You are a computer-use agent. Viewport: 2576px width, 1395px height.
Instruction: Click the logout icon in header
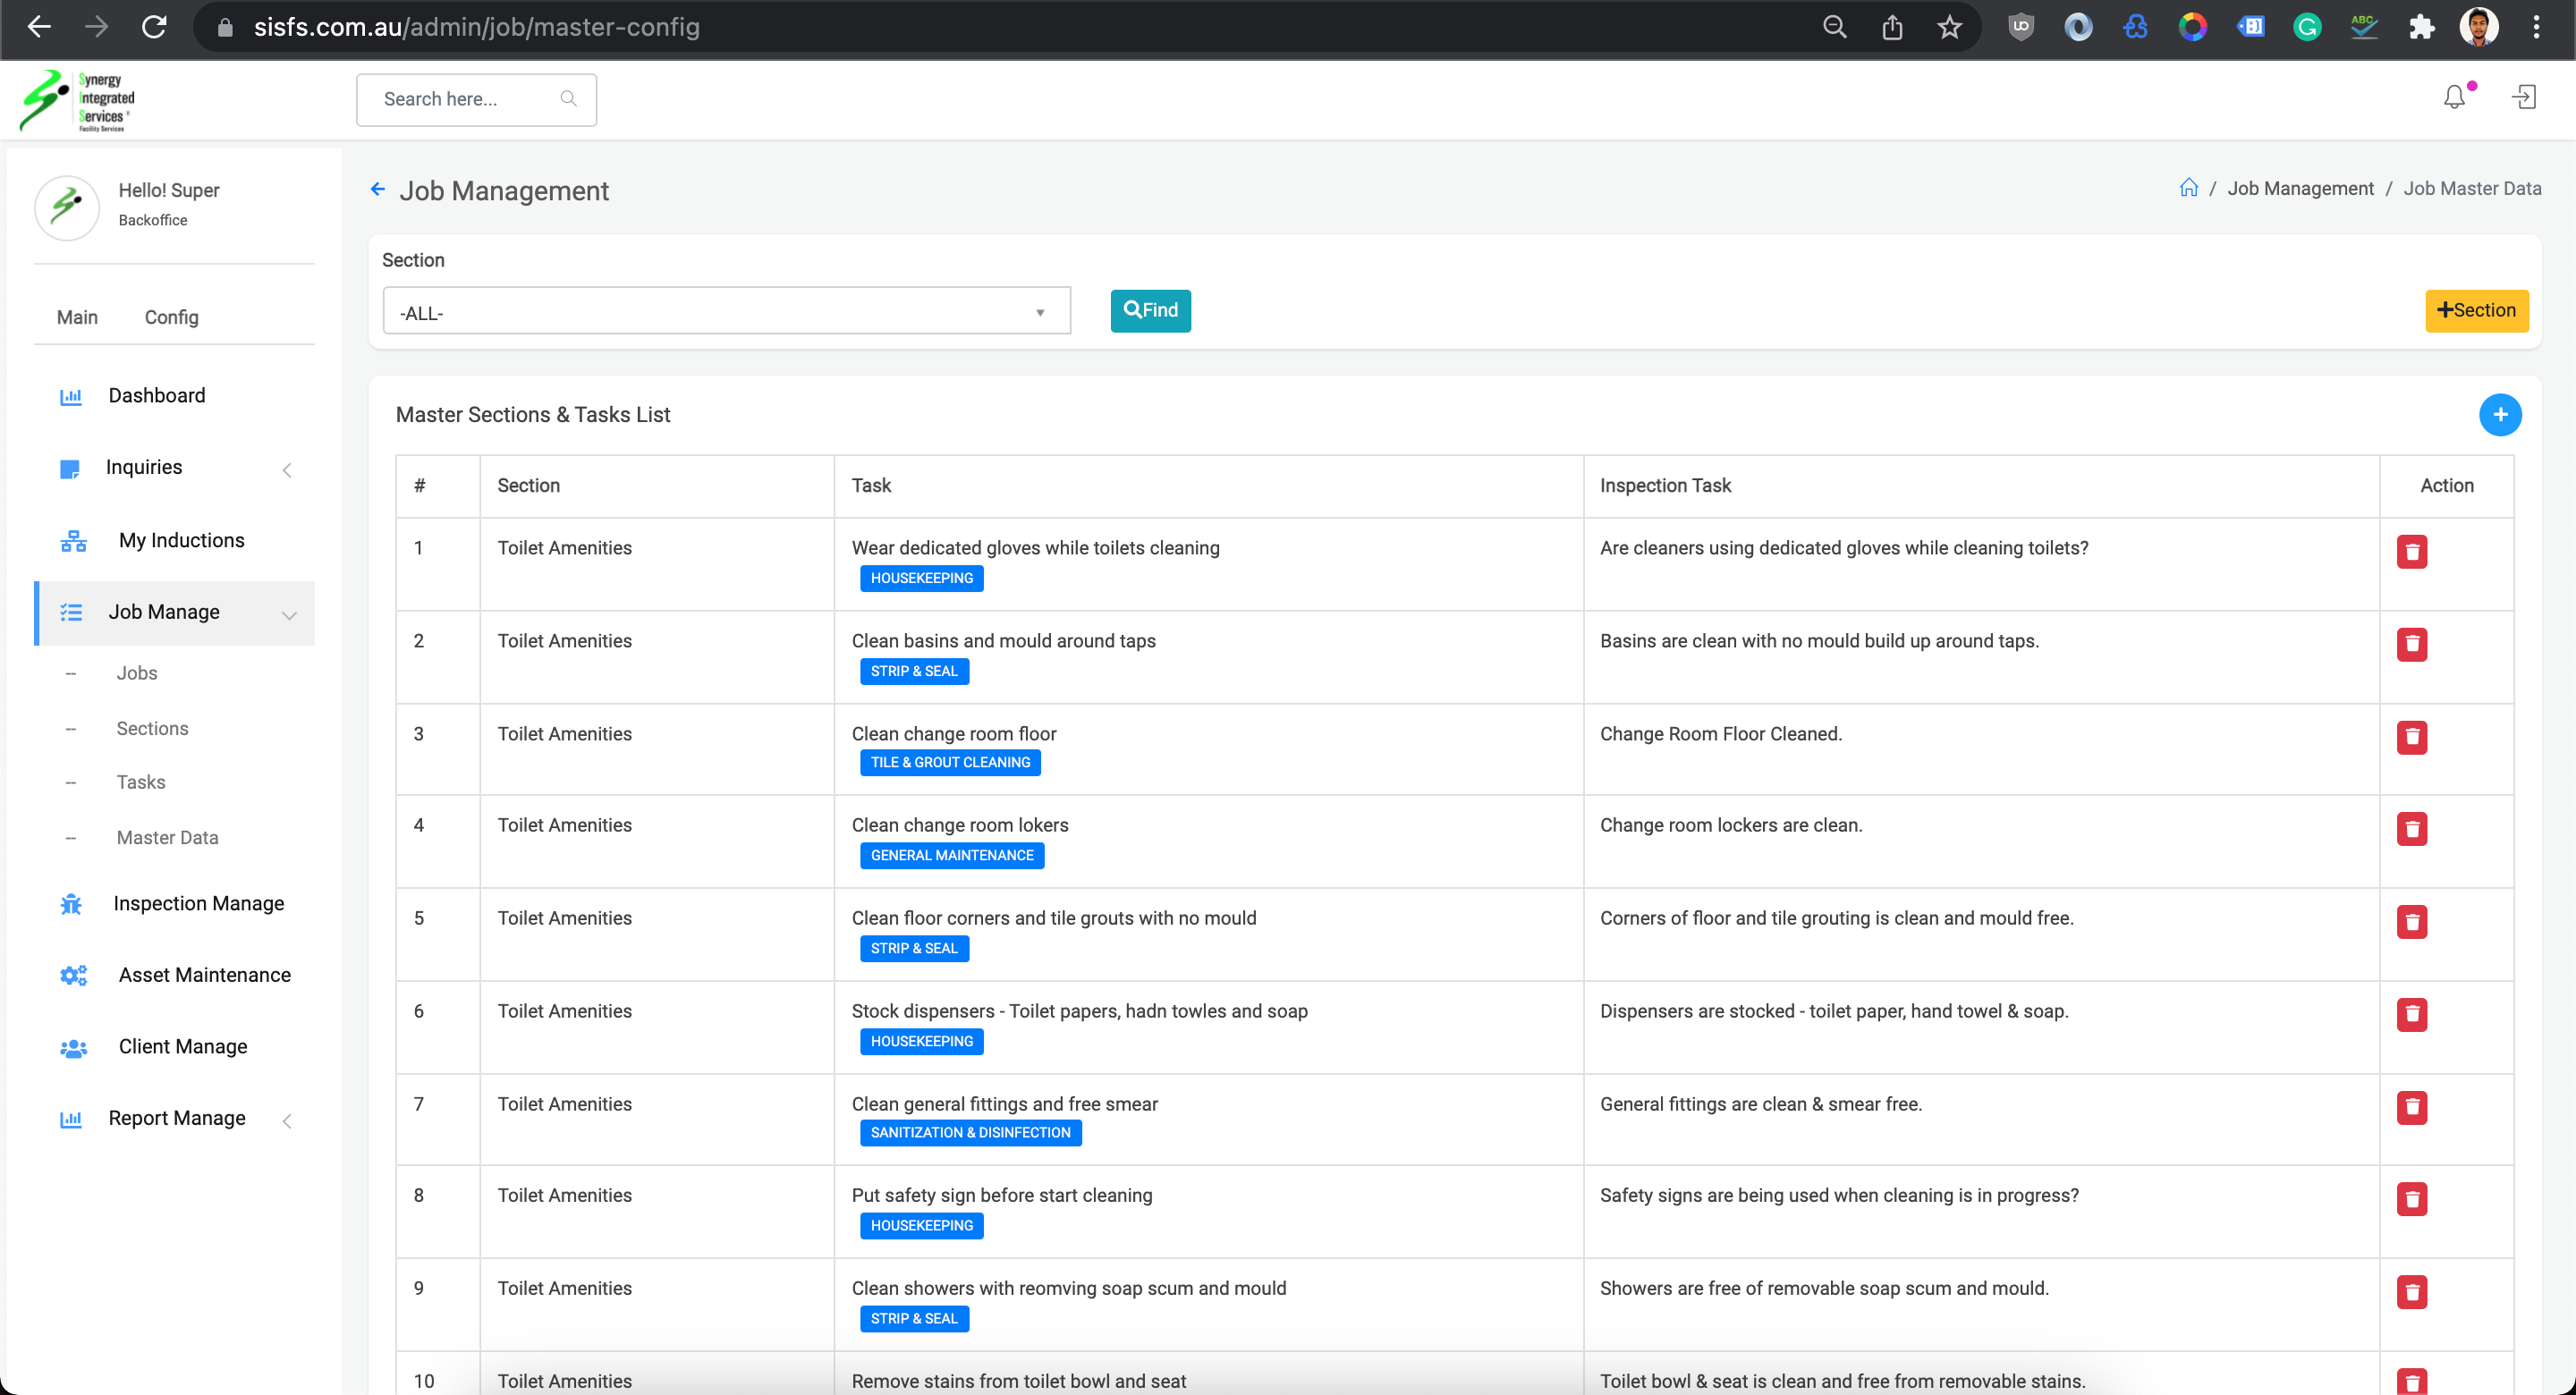(2524, 97)
